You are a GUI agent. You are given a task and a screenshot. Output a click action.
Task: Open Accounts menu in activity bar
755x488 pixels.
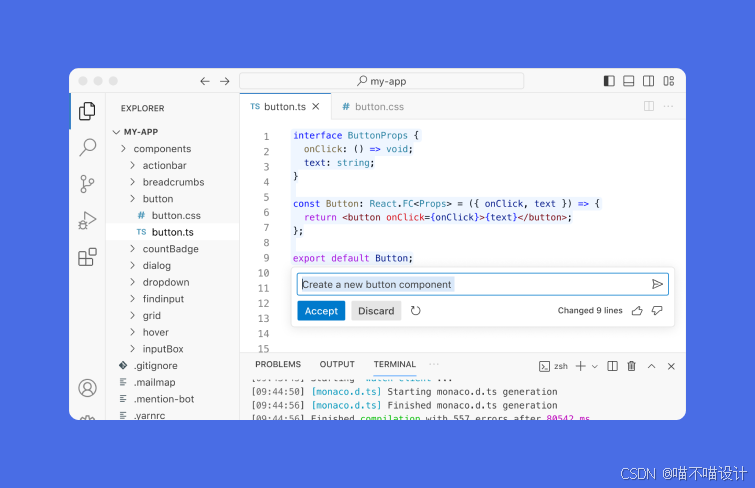[x=87, y=388]
